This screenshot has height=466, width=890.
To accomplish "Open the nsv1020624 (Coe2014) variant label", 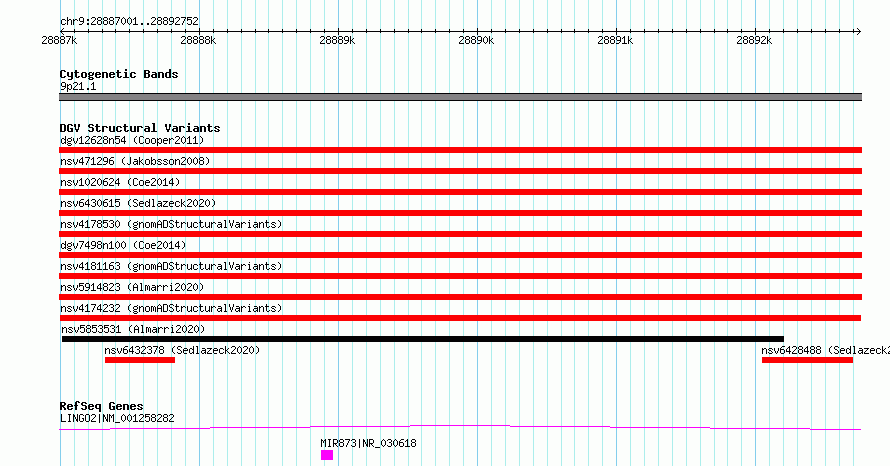I will click(x=120, y=182).
